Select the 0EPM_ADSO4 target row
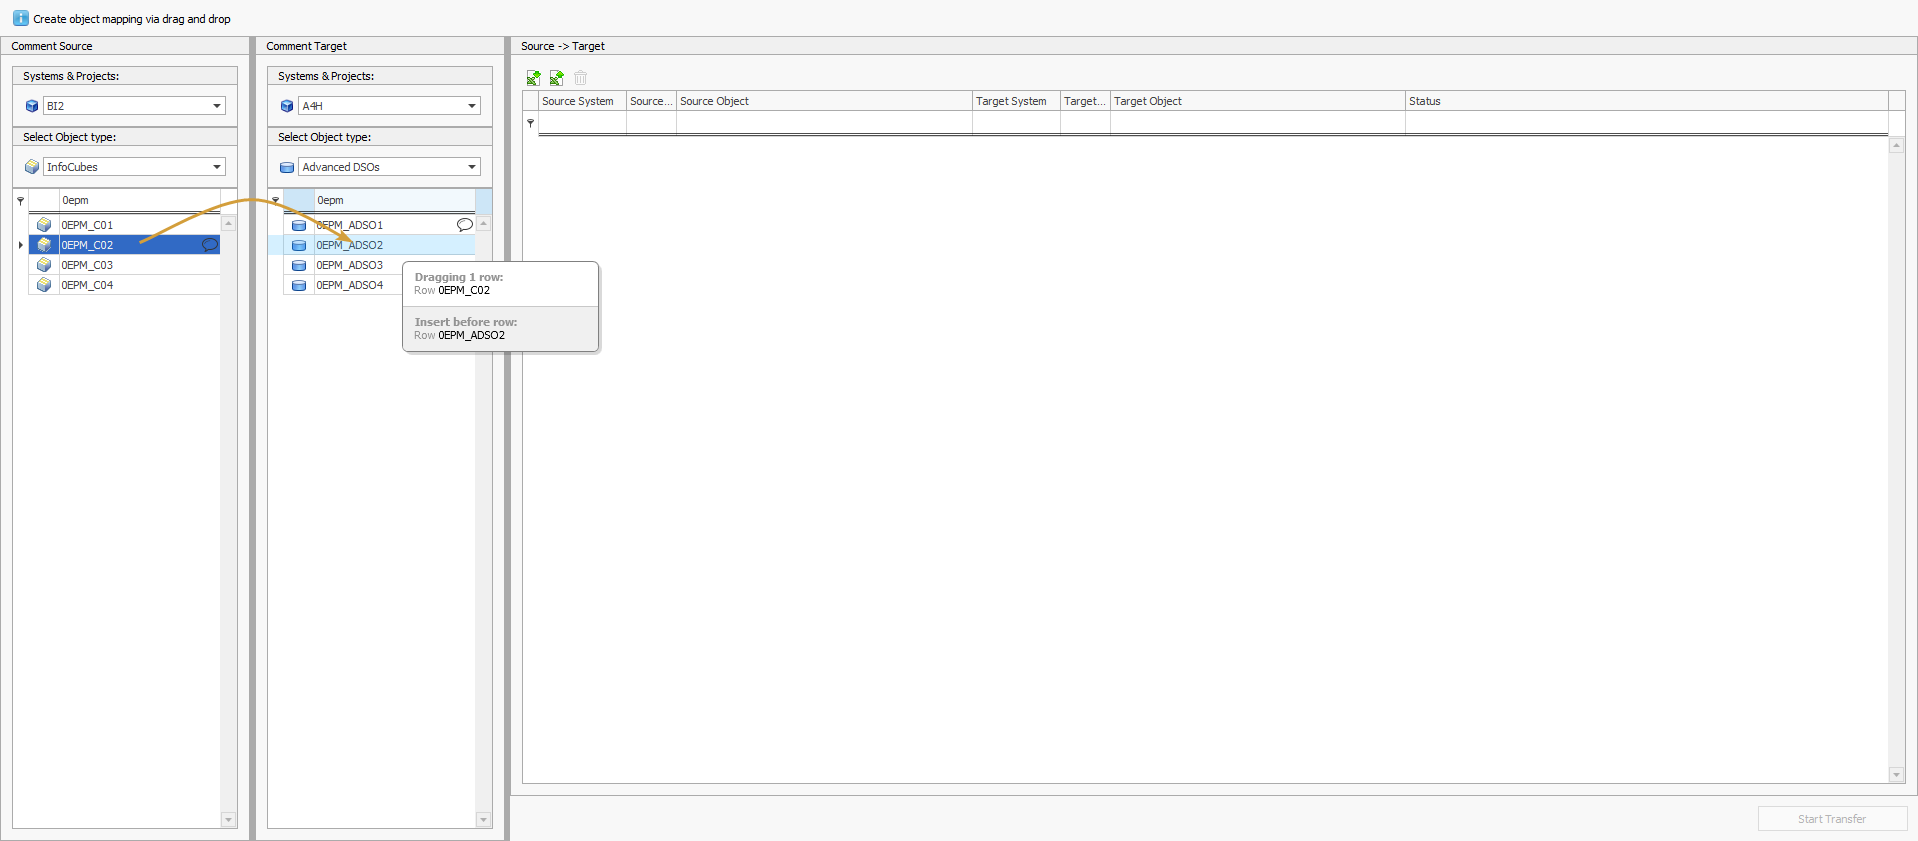The width and height of the screenshot is (1918, 841). (350, 285)
